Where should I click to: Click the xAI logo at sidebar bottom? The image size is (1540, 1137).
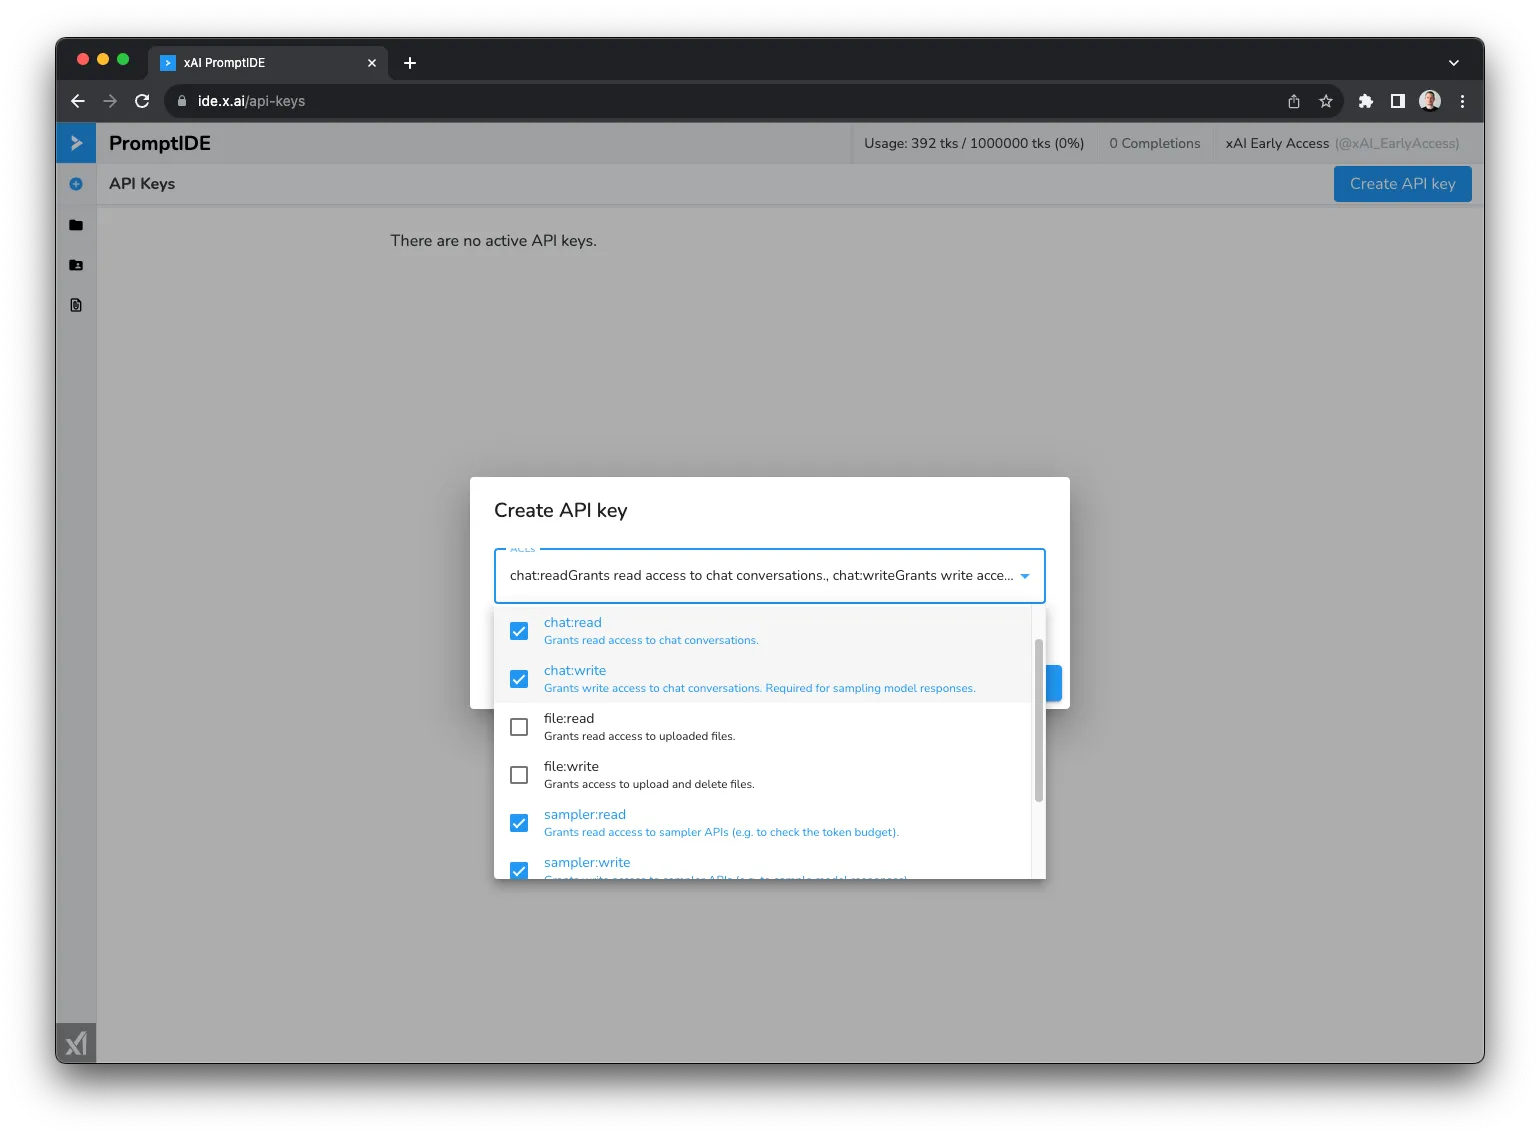click(x=76, y=1044)
